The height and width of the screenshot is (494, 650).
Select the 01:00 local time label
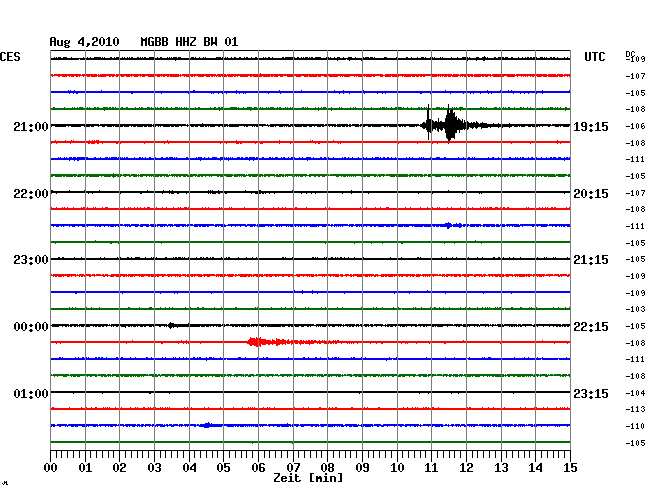pos(31,393)
